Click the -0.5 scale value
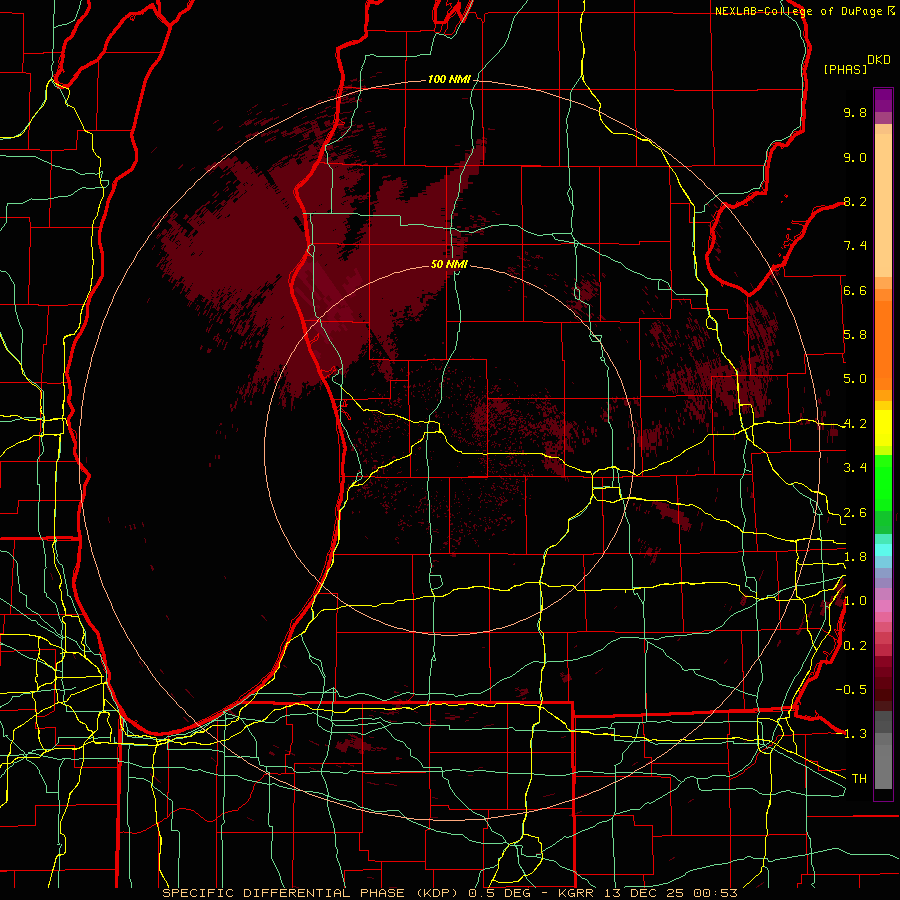 pos(851,690)
